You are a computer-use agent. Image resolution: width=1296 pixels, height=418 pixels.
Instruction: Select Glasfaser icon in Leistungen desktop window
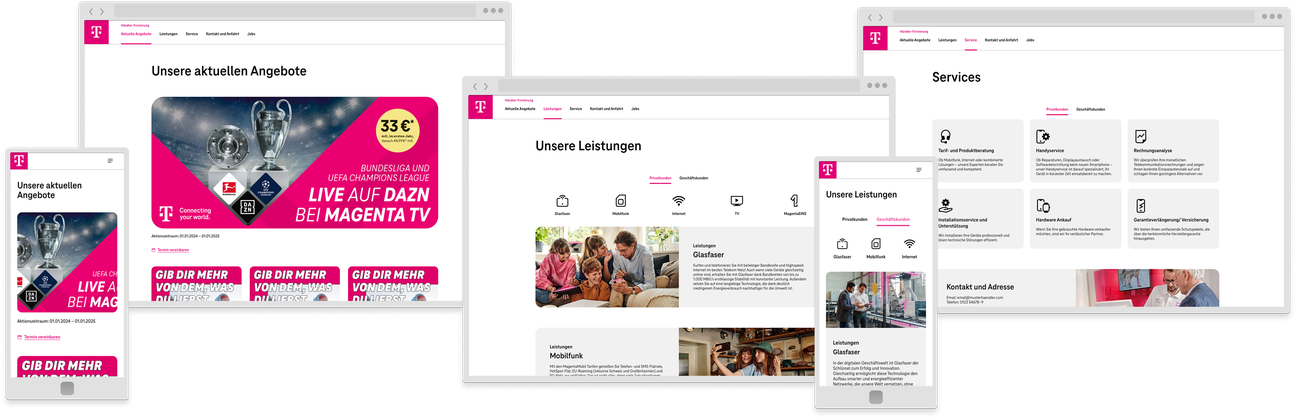pos(562,201)
